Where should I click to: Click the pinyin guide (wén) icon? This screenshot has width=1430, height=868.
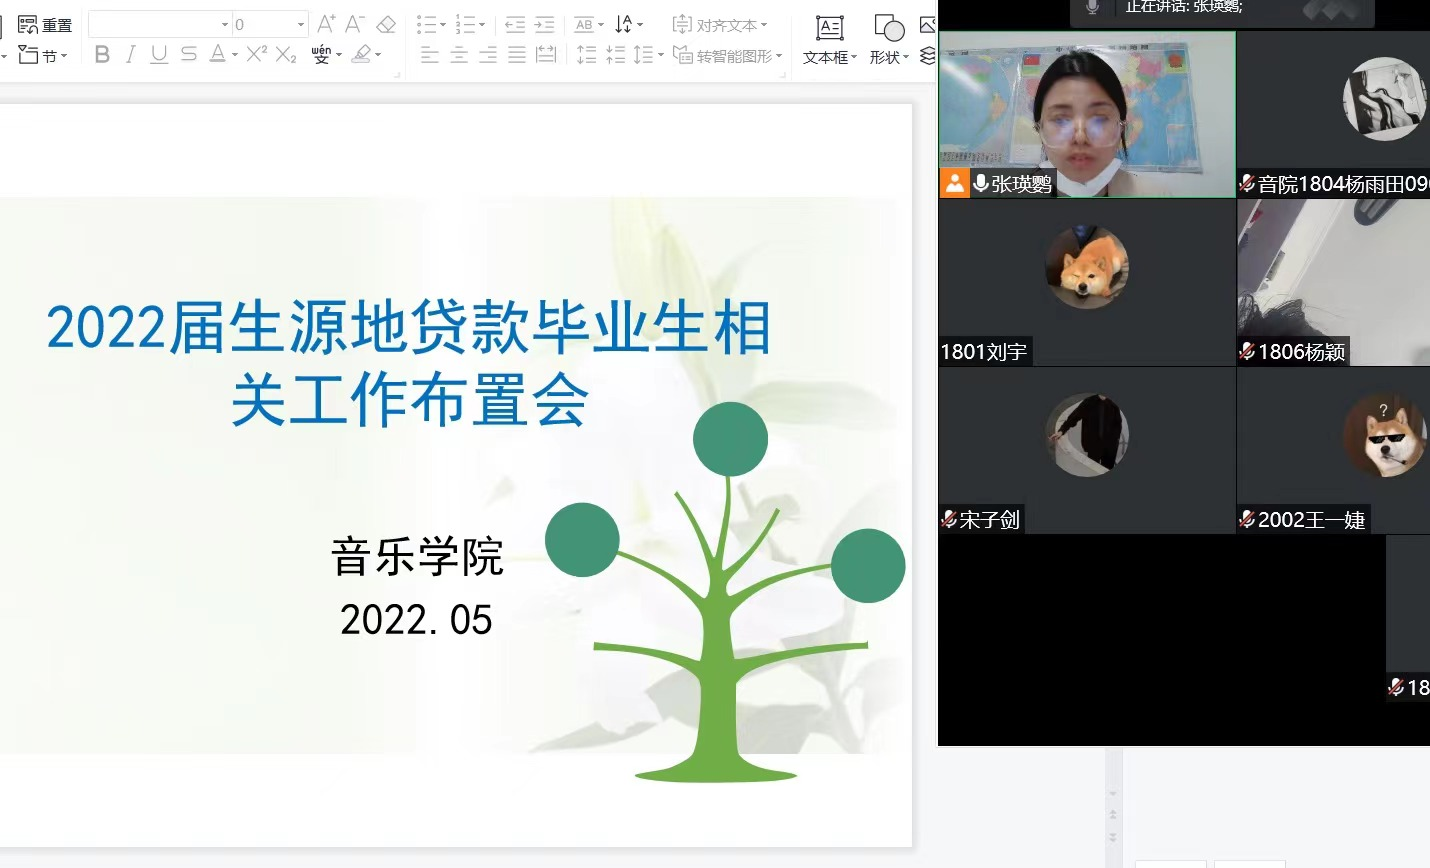pyautogui.click(x=321, y=55)
